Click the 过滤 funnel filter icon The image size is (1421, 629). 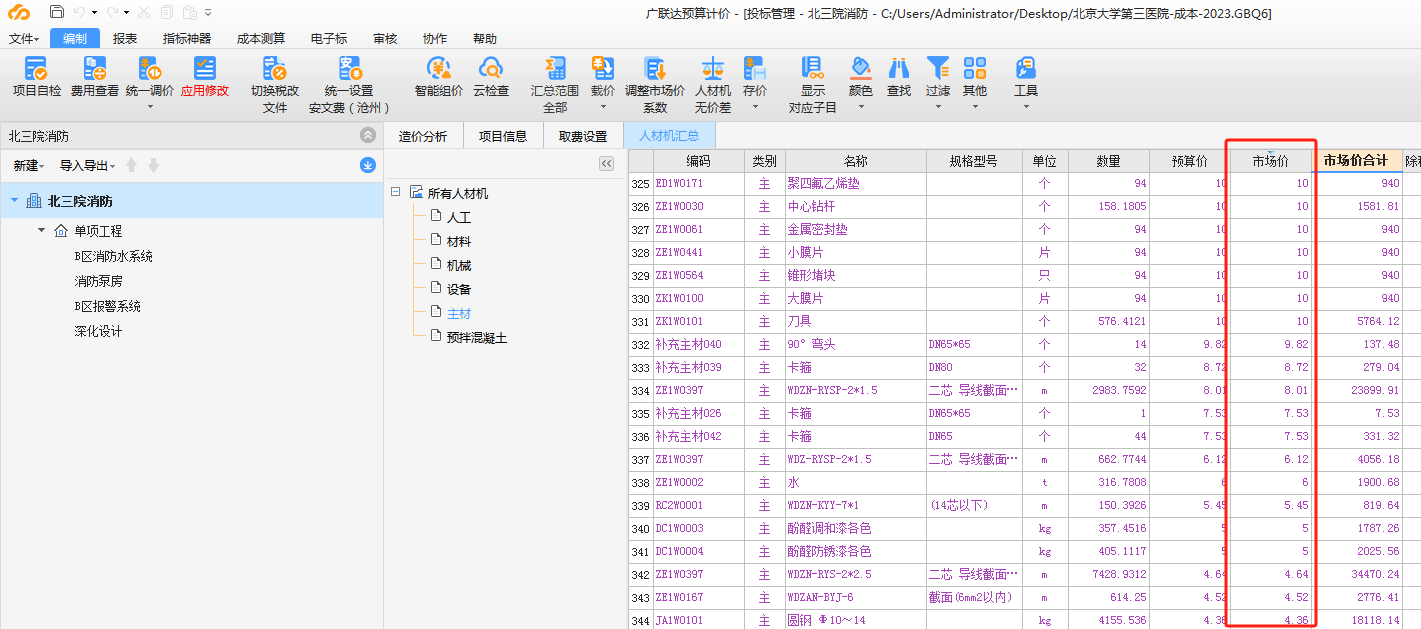tap(938, 68)
